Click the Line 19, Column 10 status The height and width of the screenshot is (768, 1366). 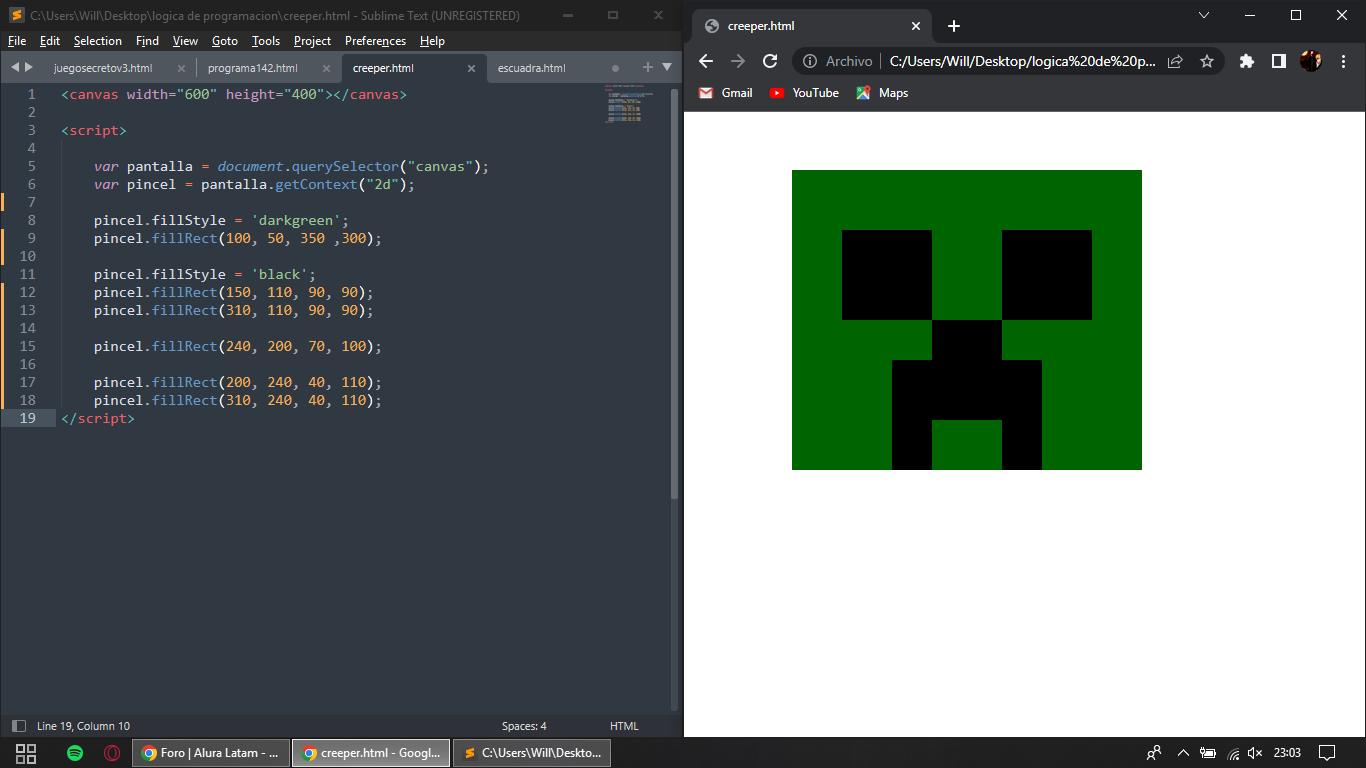[x=83, y=726]
